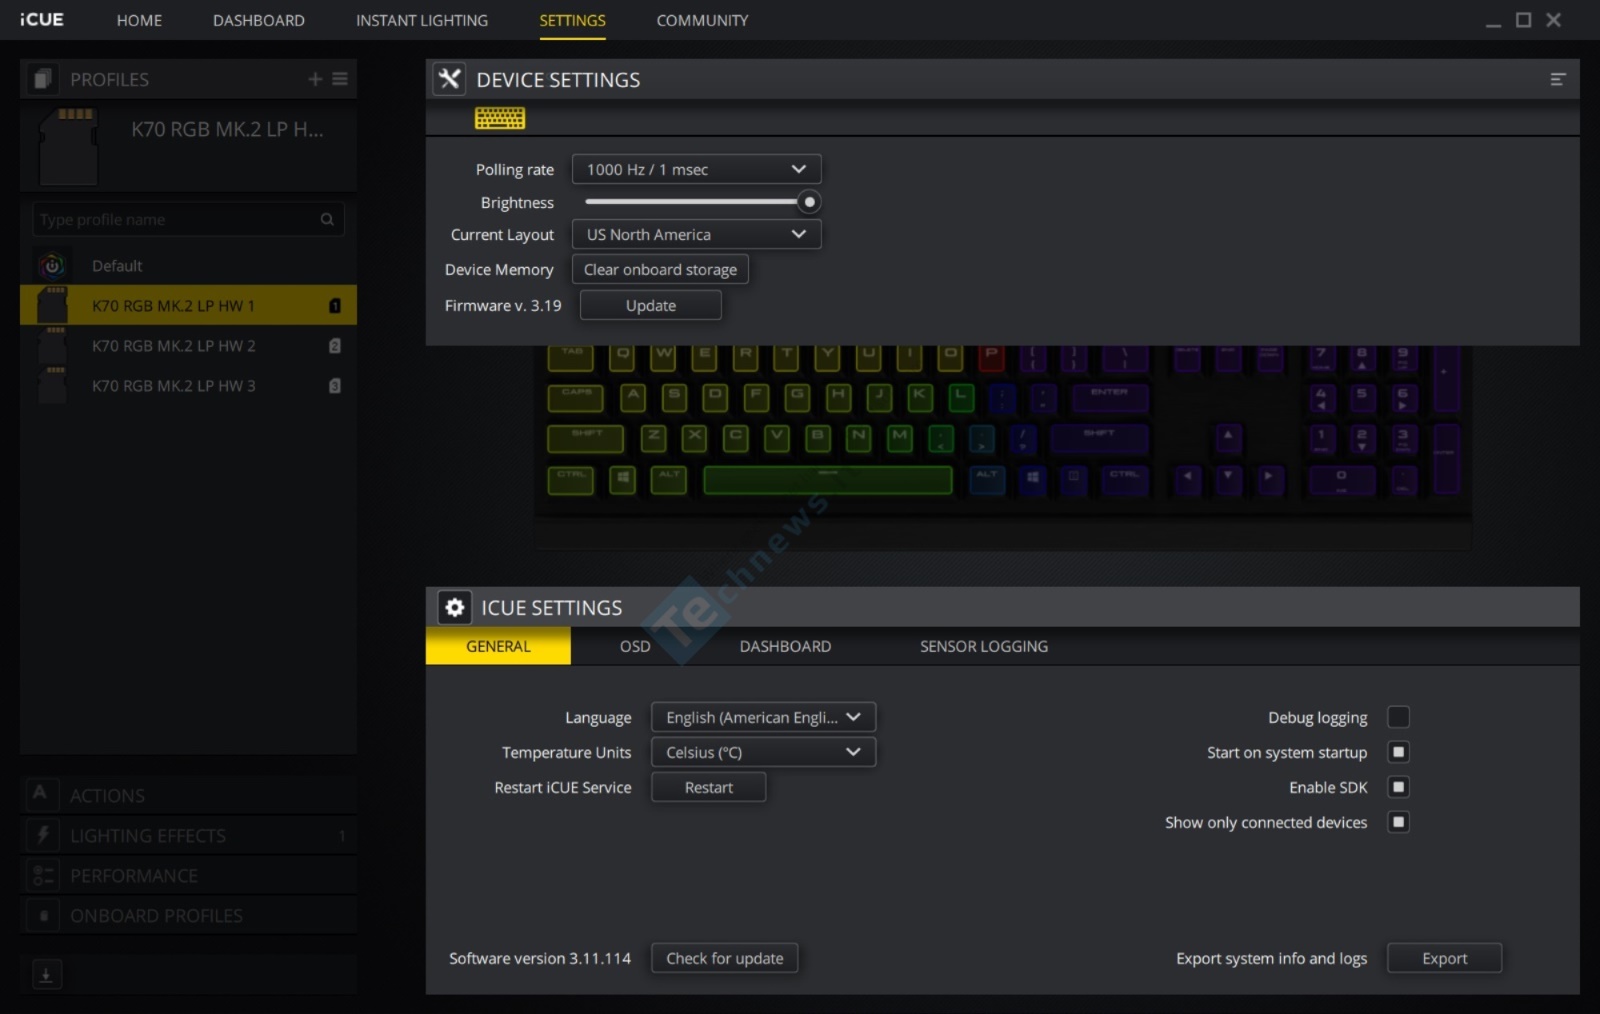Switch to the General tab
Screen dimensions: 1600x1014
(x=498, y=646)
